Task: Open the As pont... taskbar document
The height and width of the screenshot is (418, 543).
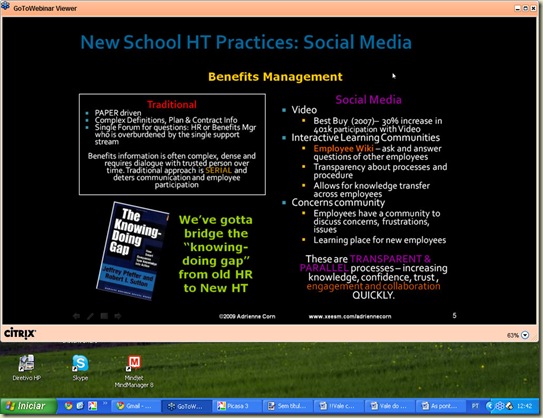Action: pyautogui.click(x=440, y=406)
